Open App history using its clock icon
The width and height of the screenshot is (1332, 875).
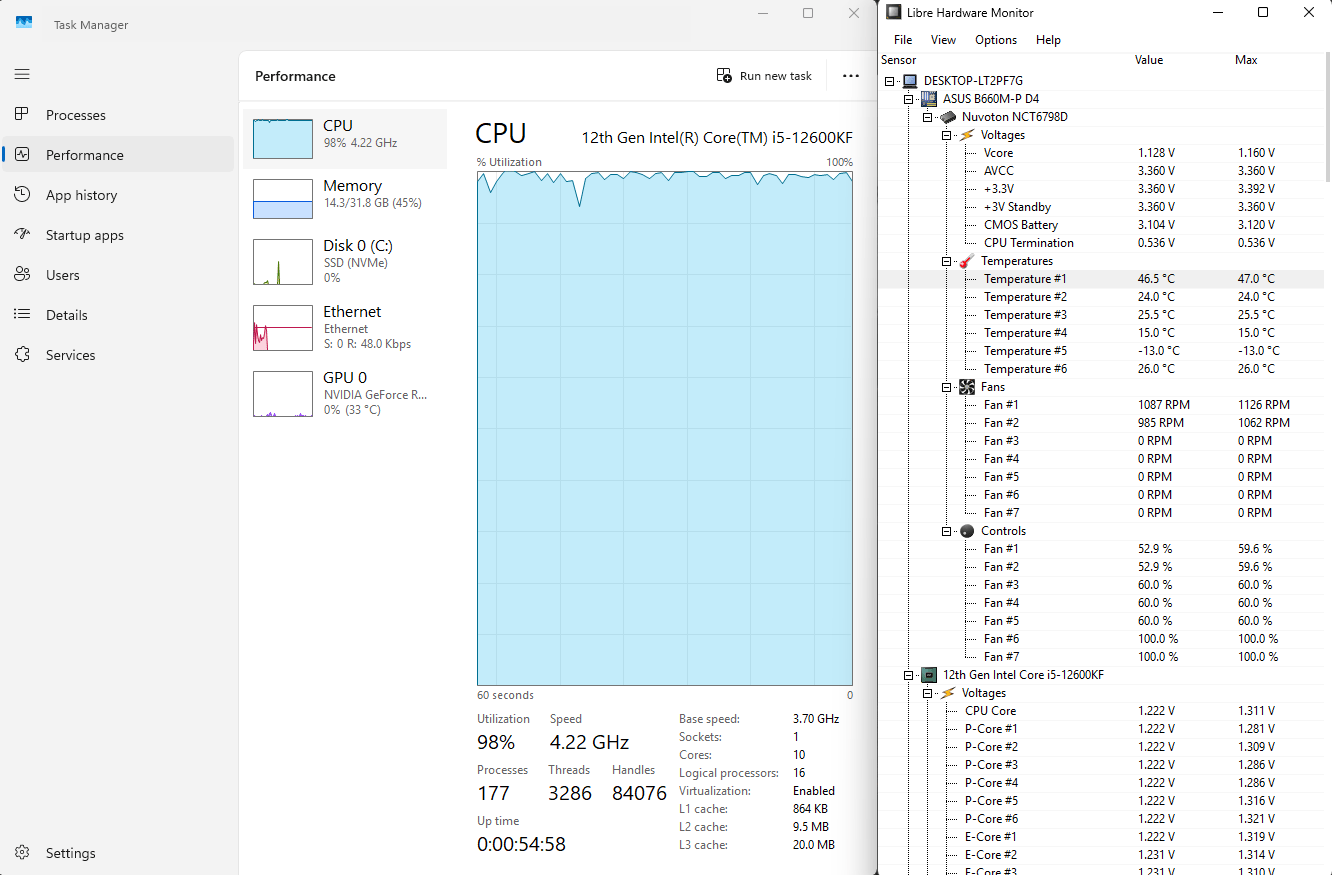click(x=22, y=195)
